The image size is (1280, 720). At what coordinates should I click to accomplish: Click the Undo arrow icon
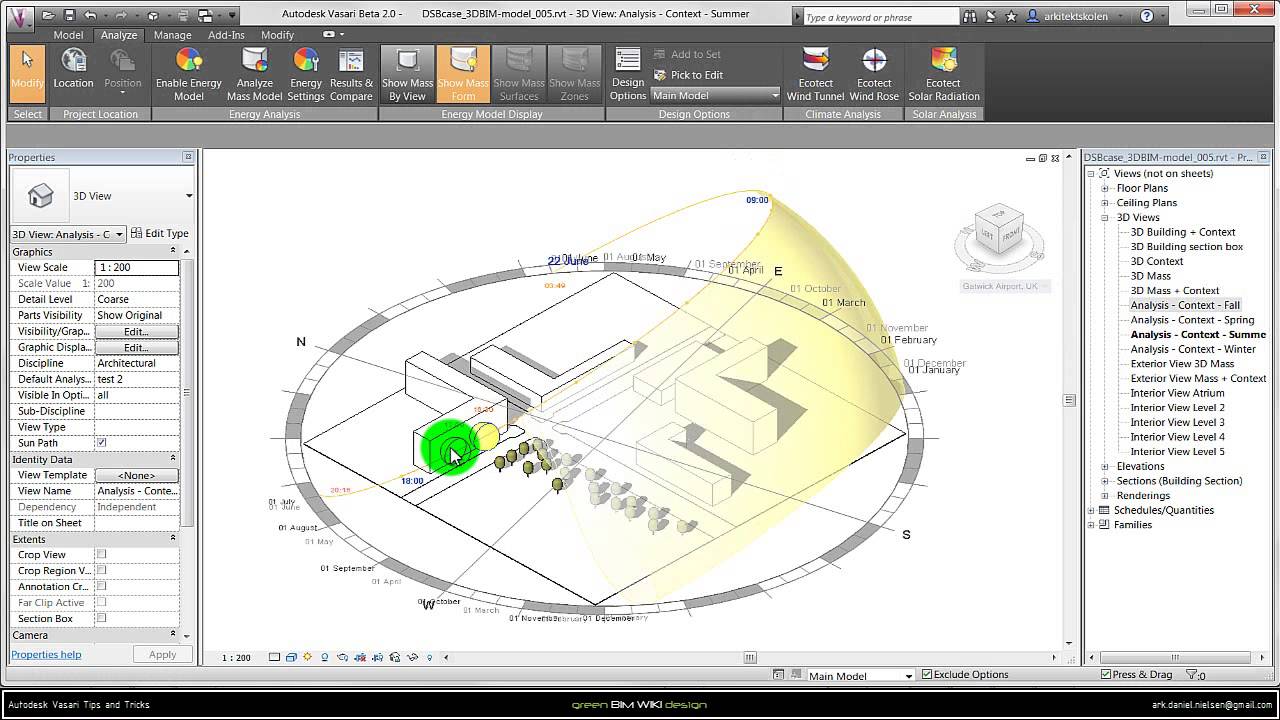(91, 16)
